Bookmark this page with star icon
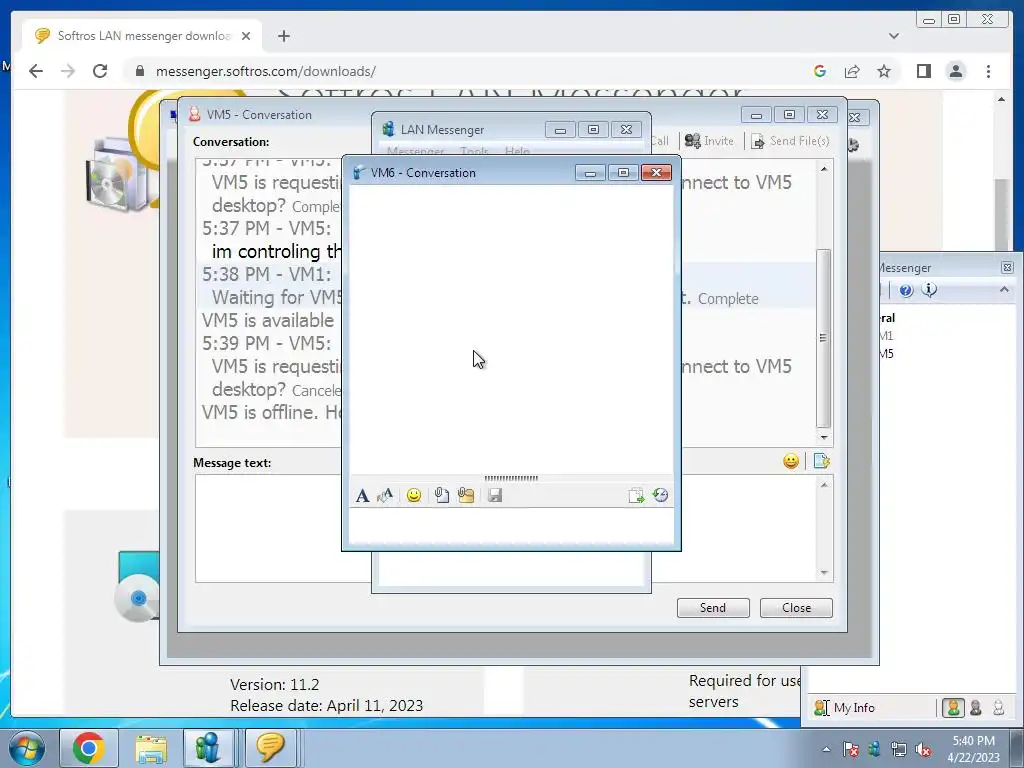Viewport: 1024px width, 768px height. tap(884, 71)
